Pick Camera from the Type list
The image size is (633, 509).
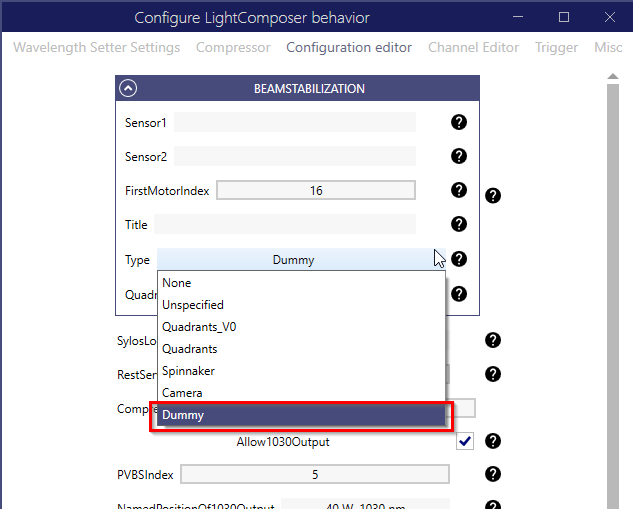(x=301, y=393)
